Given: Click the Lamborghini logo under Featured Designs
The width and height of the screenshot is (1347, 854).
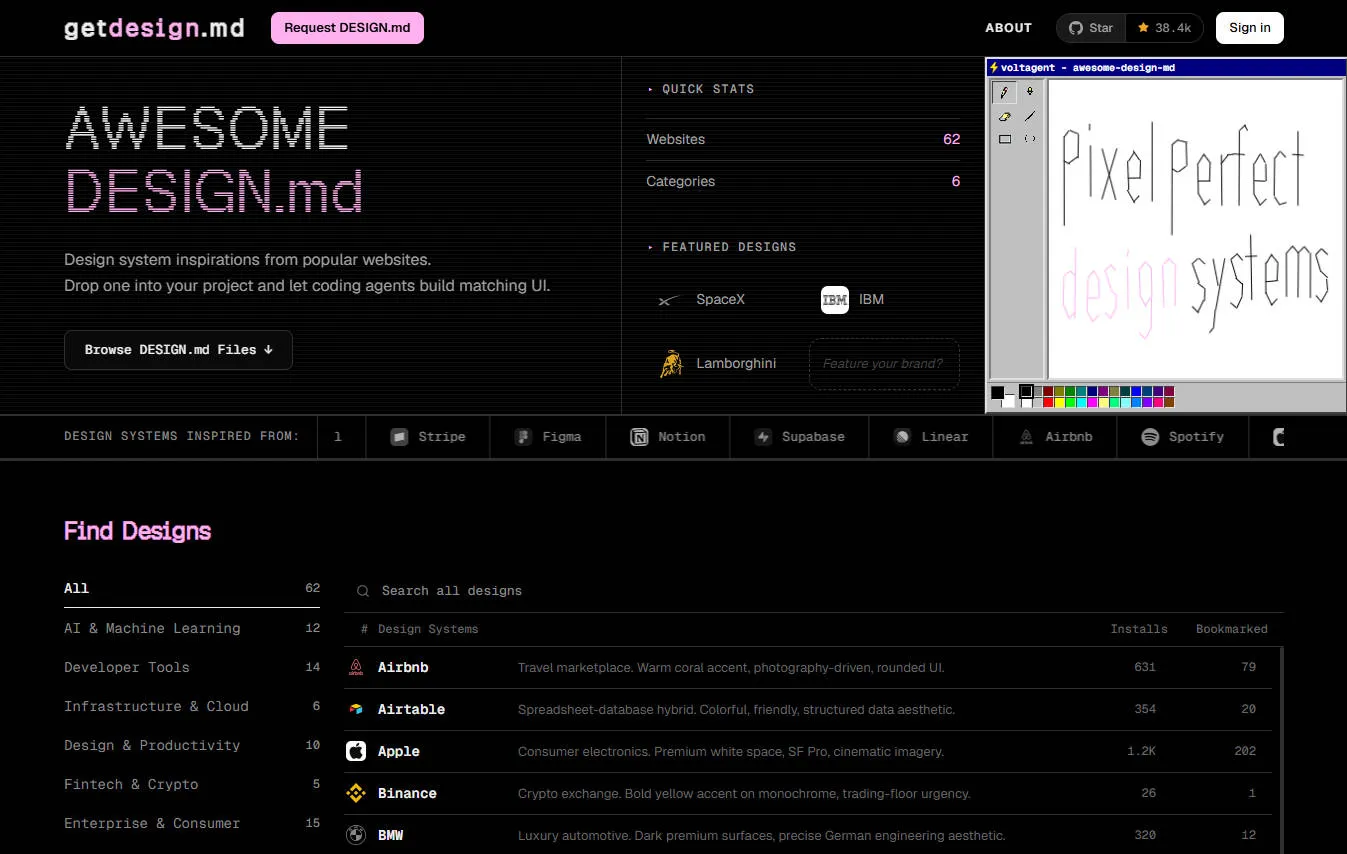Looking at the screenshot, I should tap(671, 363).
